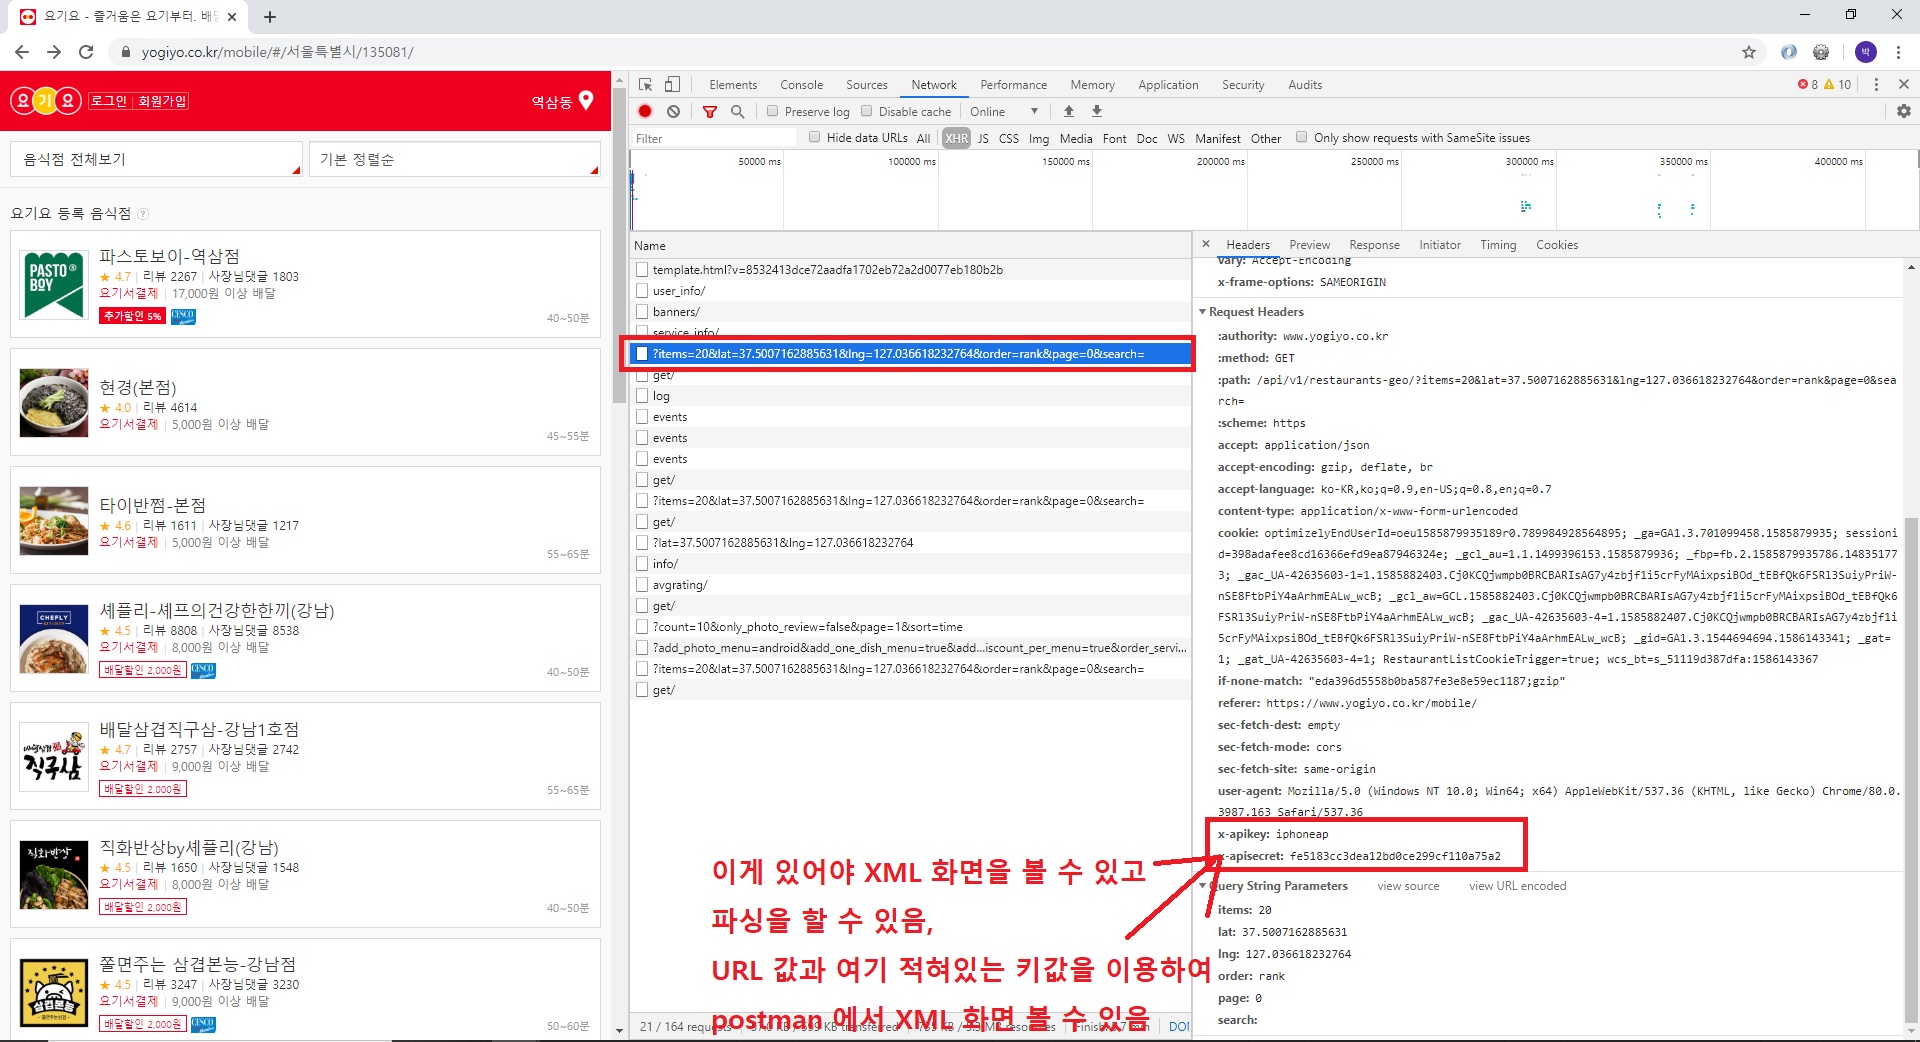
Task: Click the location pin icon next to 역삼동
Action: pyautogui.click(x=587, y=100)
